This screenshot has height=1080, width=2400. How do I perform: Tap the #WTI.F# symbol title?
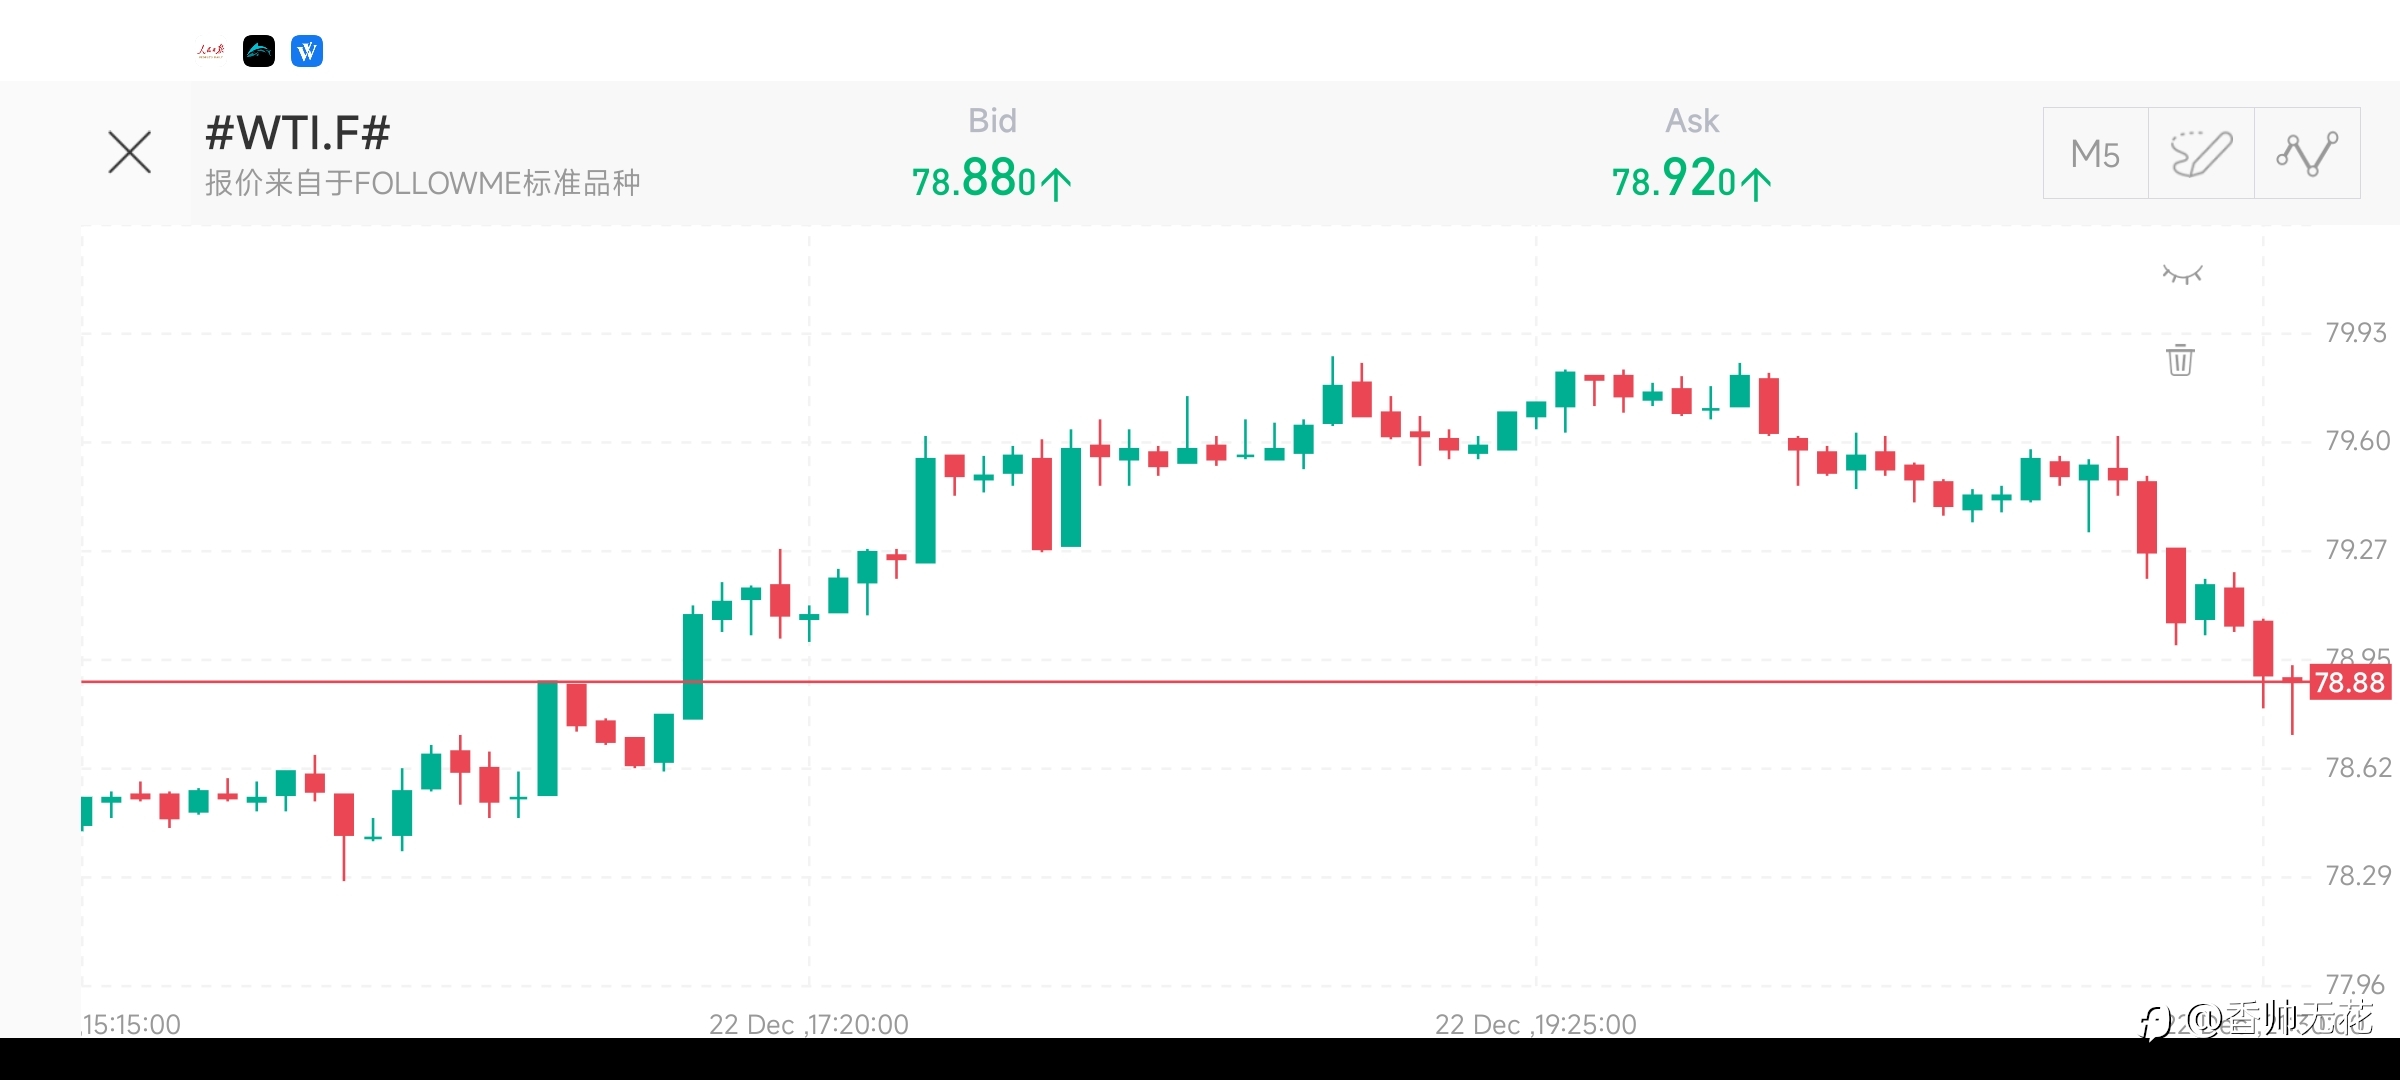[x=297, y=132]
